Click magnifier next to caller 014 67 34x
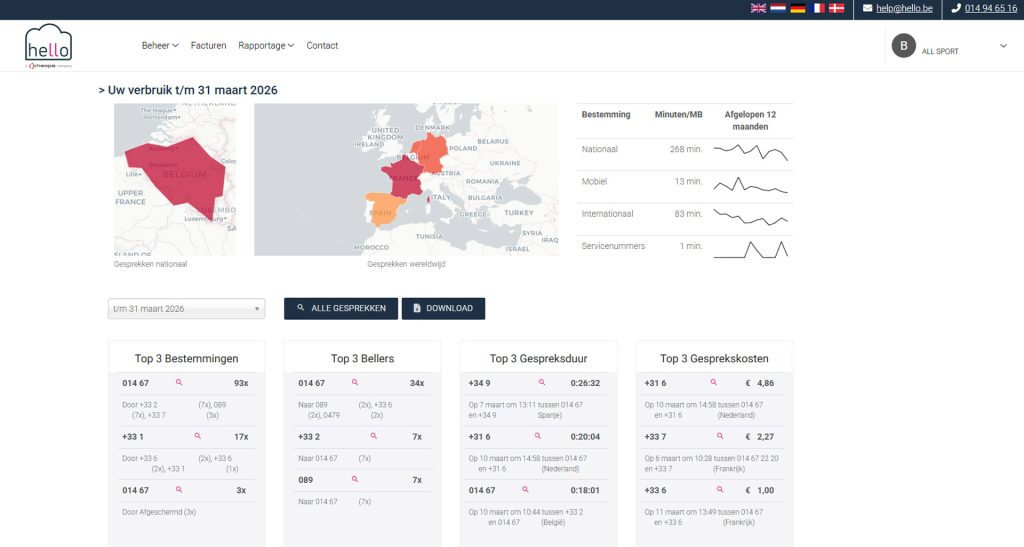The height and width of the screenshot is (547, 1024). [355, 383]
